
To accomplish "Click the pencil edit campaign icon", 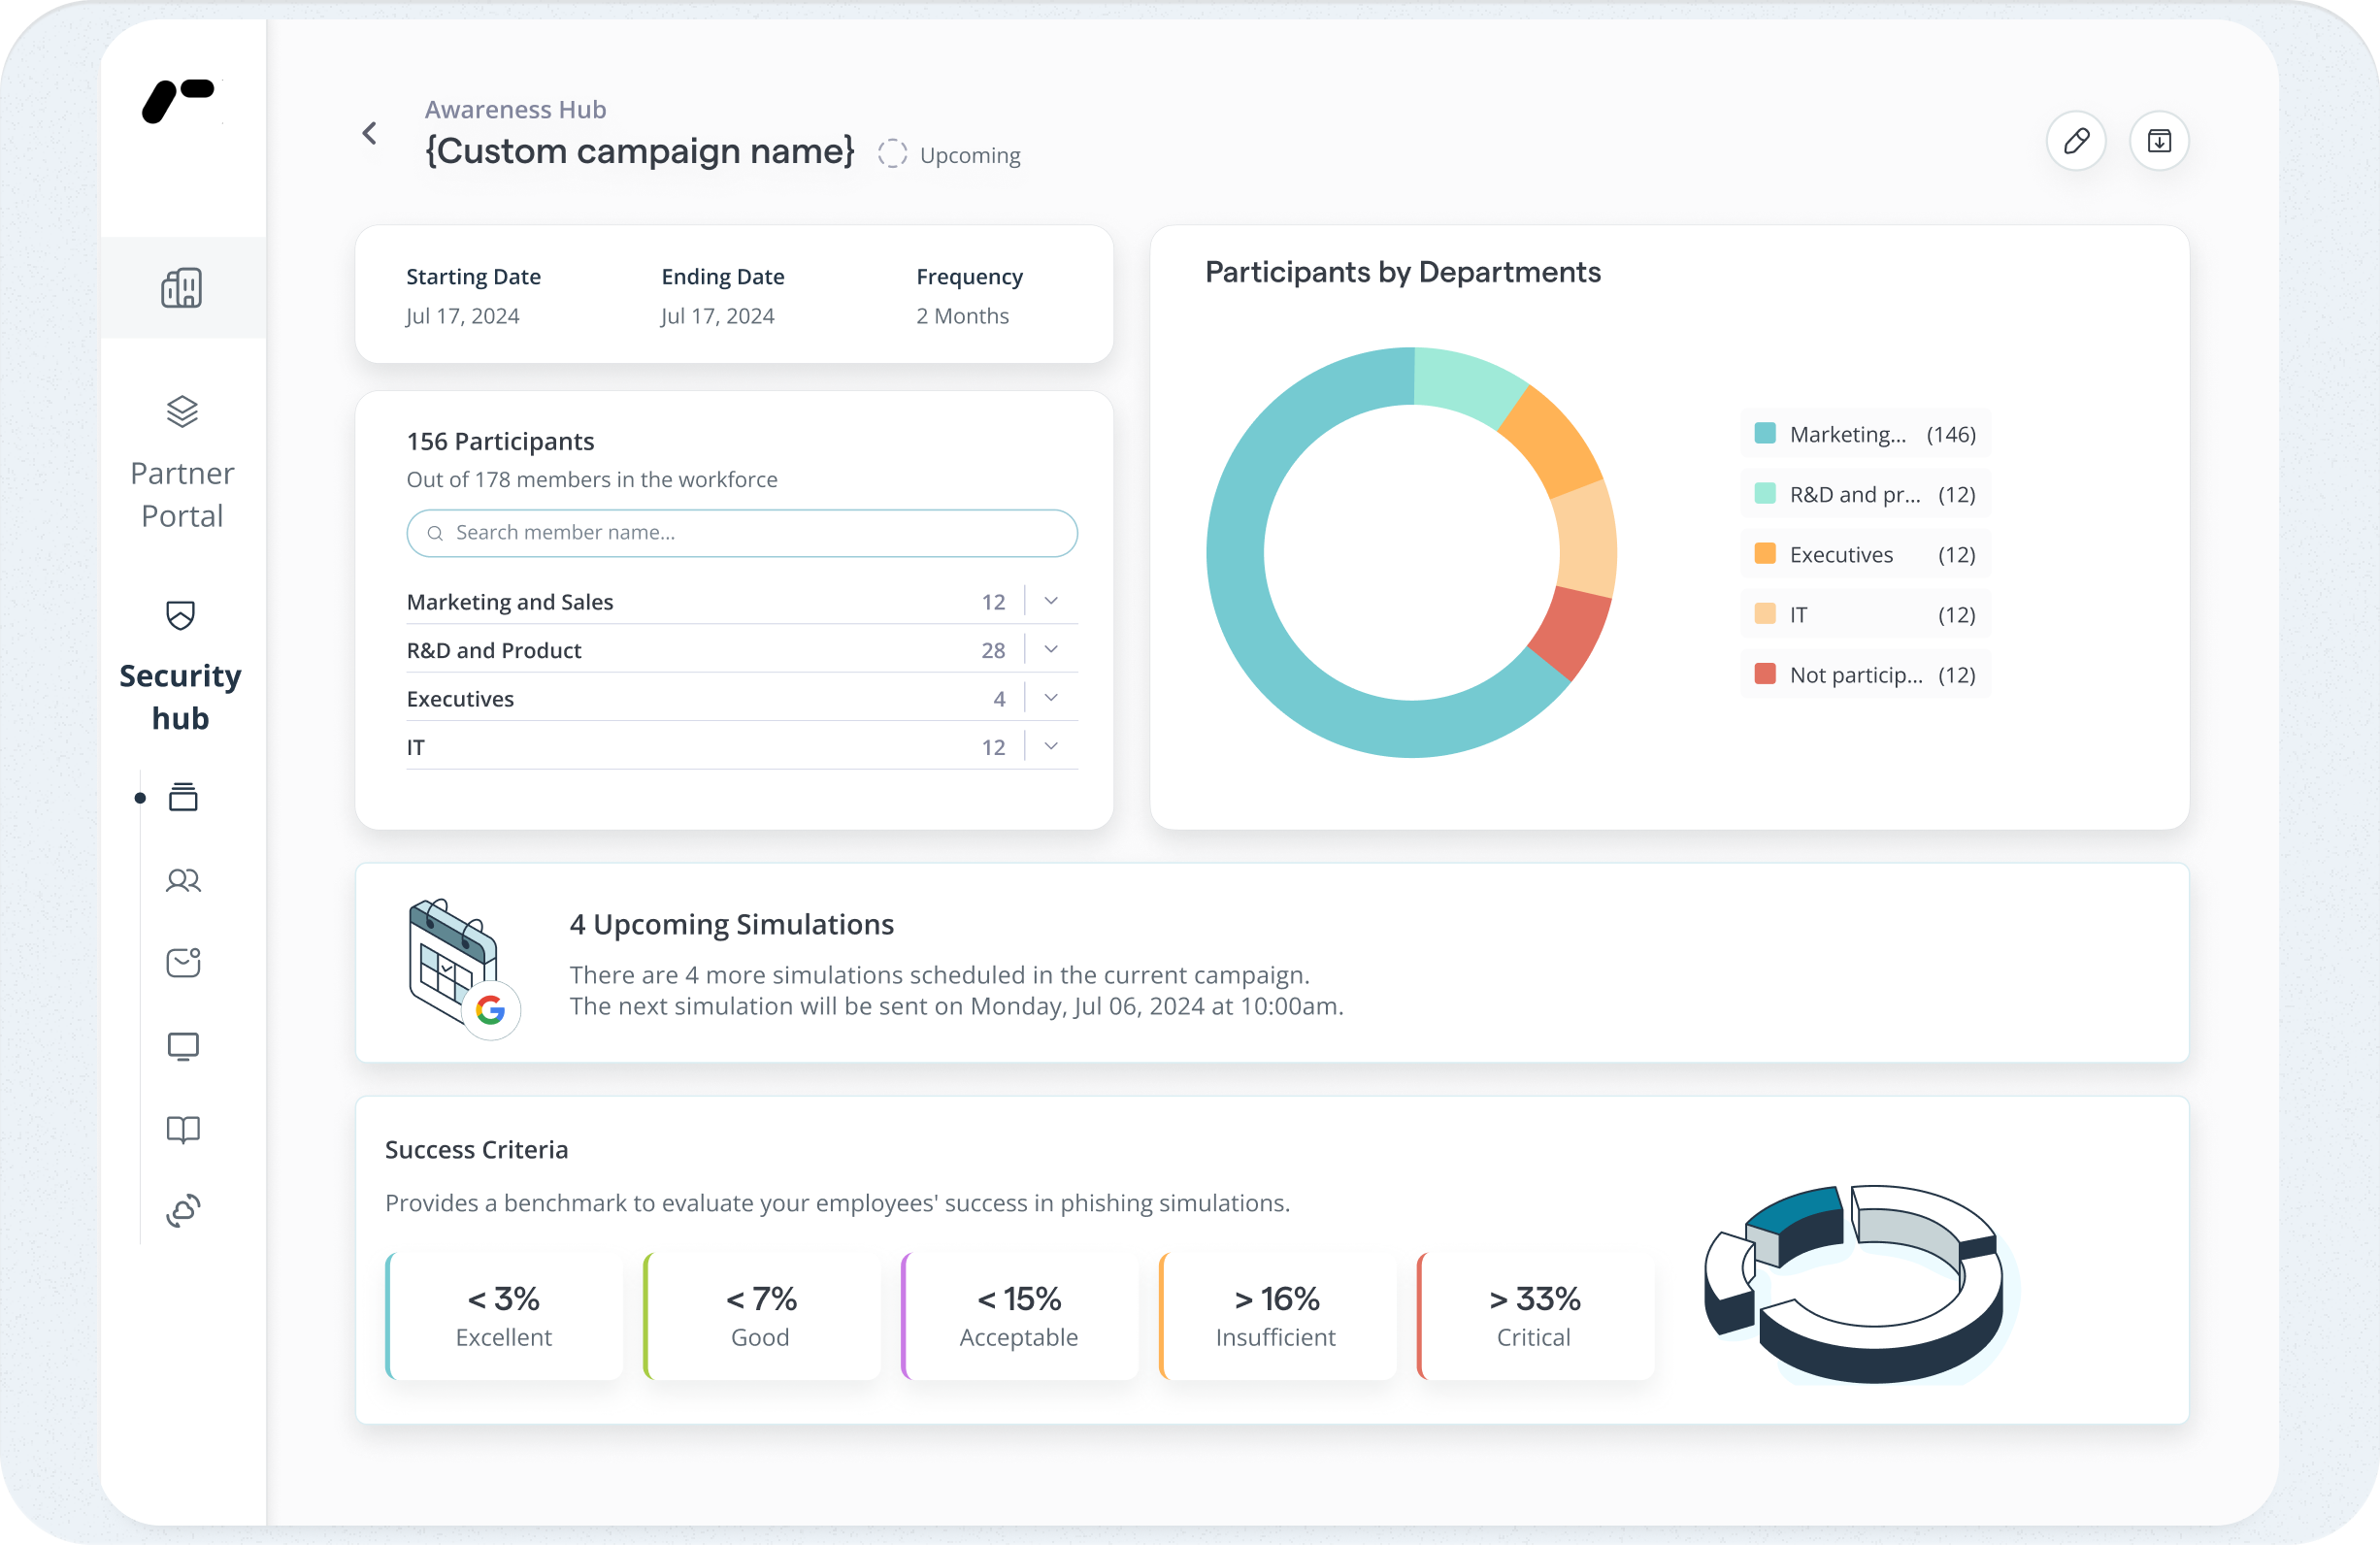I will pyautogui.click(x=2076, y=141).
